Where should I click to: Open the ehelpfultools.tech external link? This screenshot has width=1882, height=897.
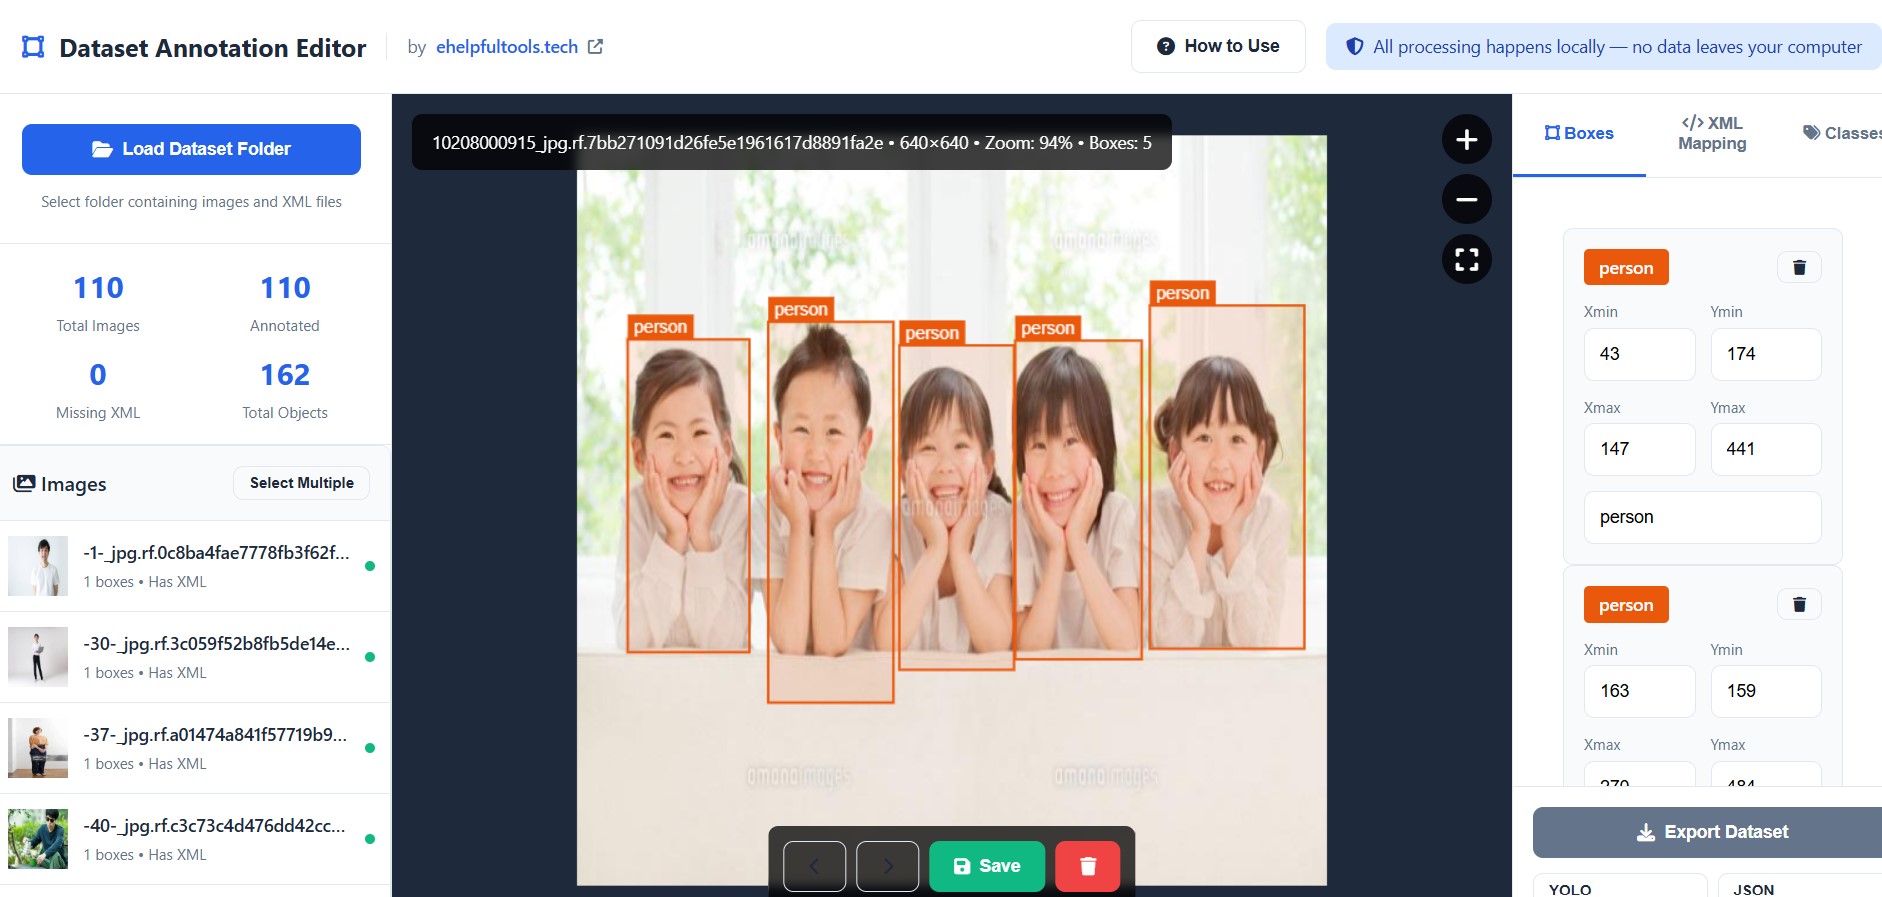click(x=519, y=47)
